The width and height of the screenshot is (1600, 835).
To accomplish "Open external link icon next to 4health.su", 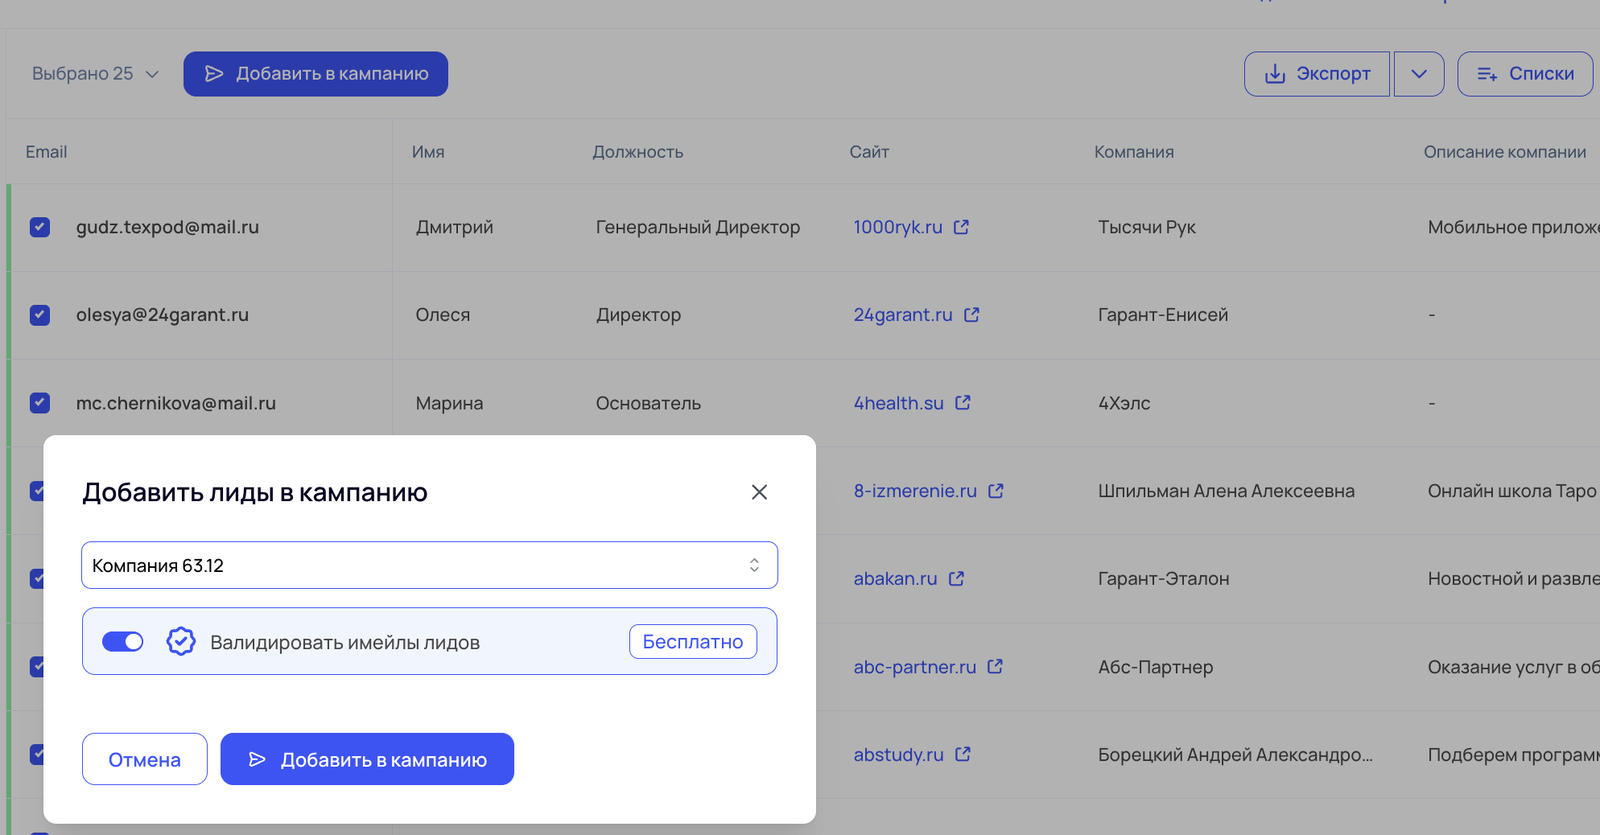I will tap(962, 403).
